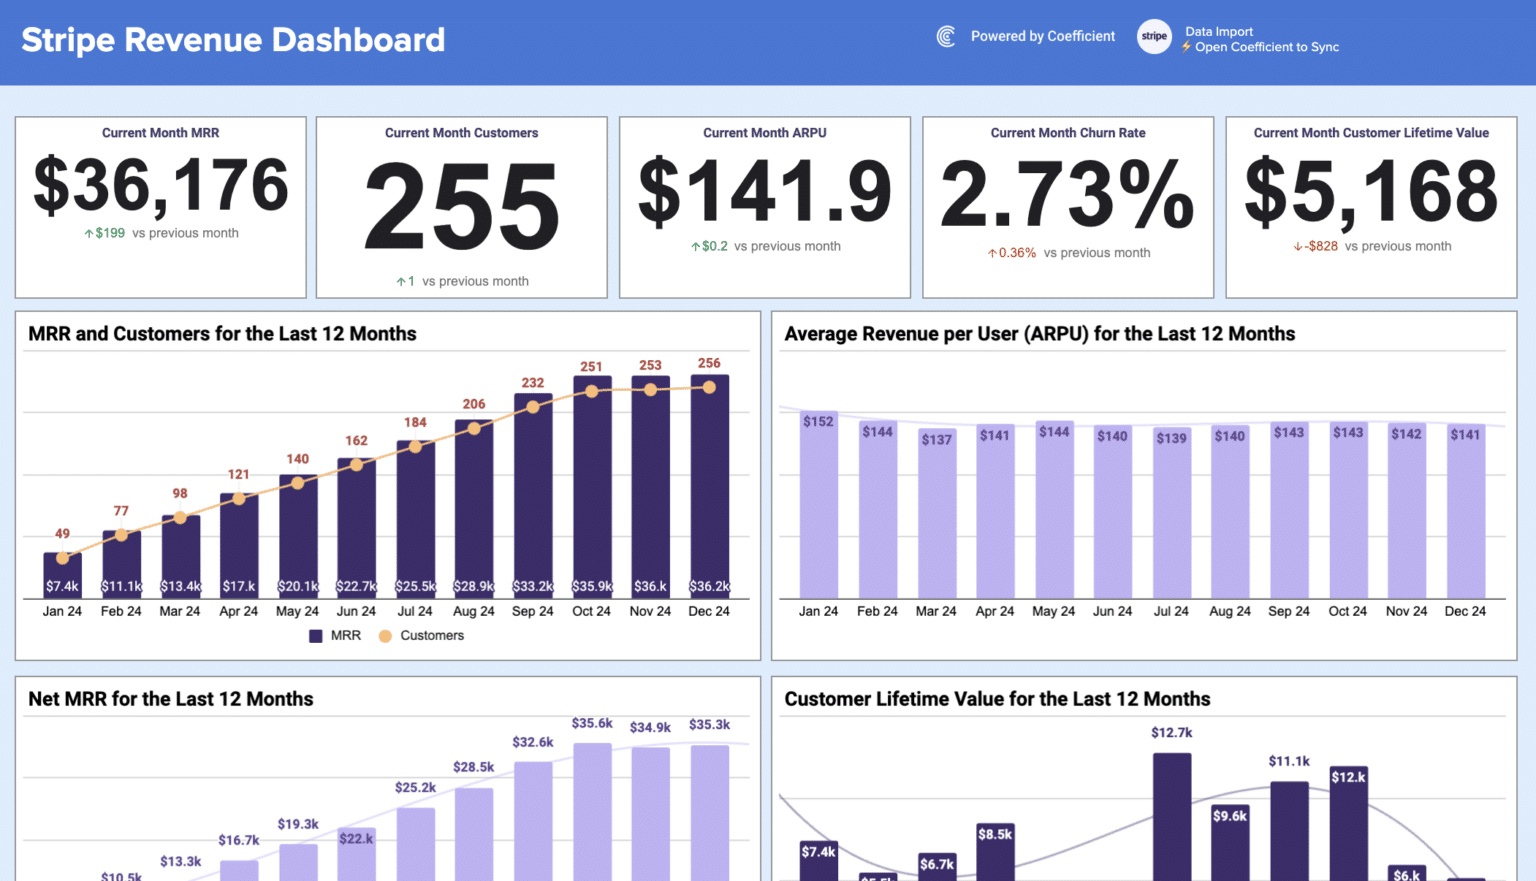Viewport: 1536px width, 881px height.
Task: Expand the ARPU chart panel
Action: coord(1143,485)
